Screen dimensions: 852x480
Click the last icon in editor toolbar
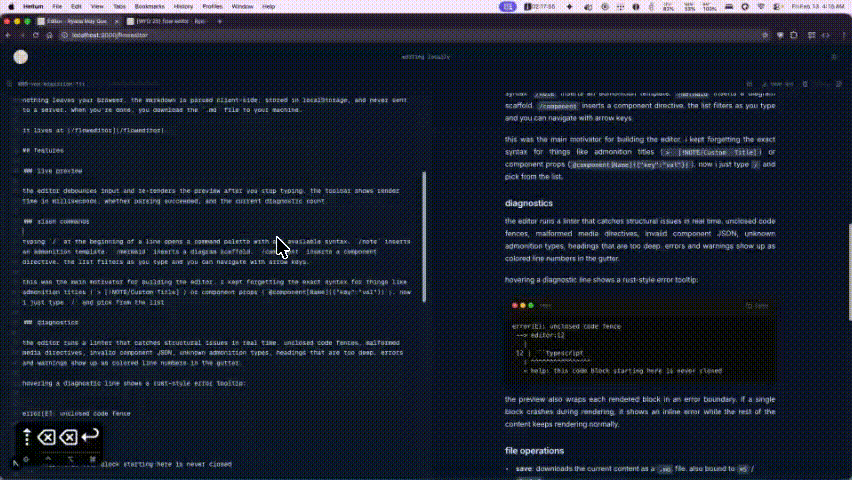point(839,84)
